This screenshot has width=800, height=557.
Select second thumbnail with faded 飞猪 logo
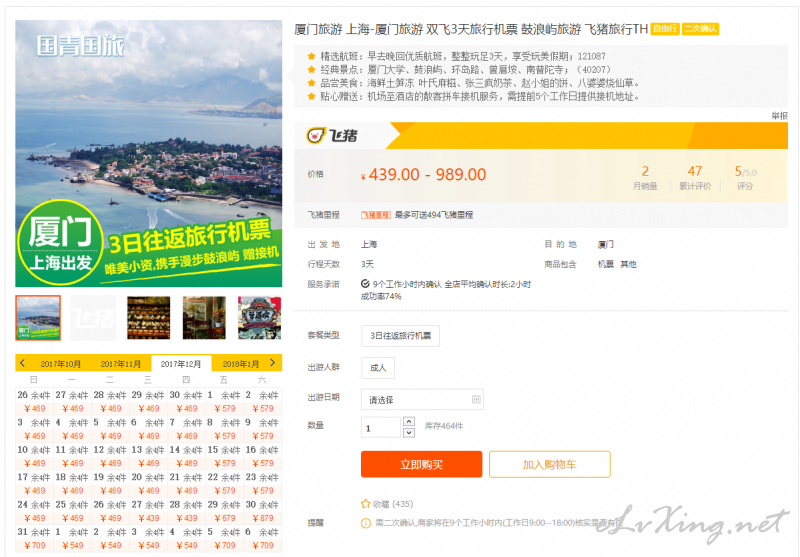[93, 318]
